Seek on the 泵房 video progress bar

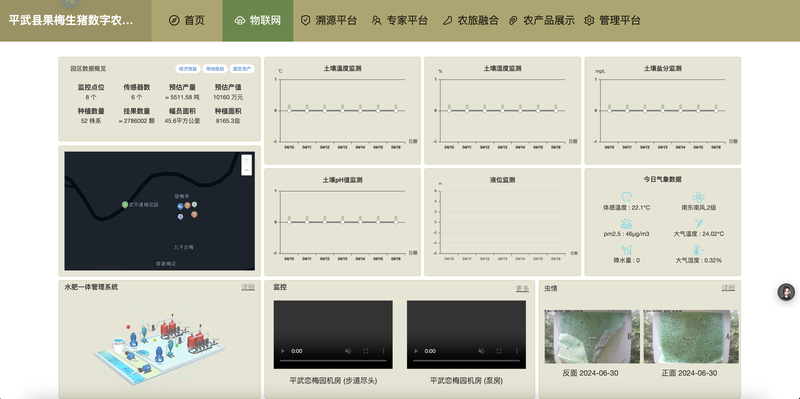click(x=466, y=361)
